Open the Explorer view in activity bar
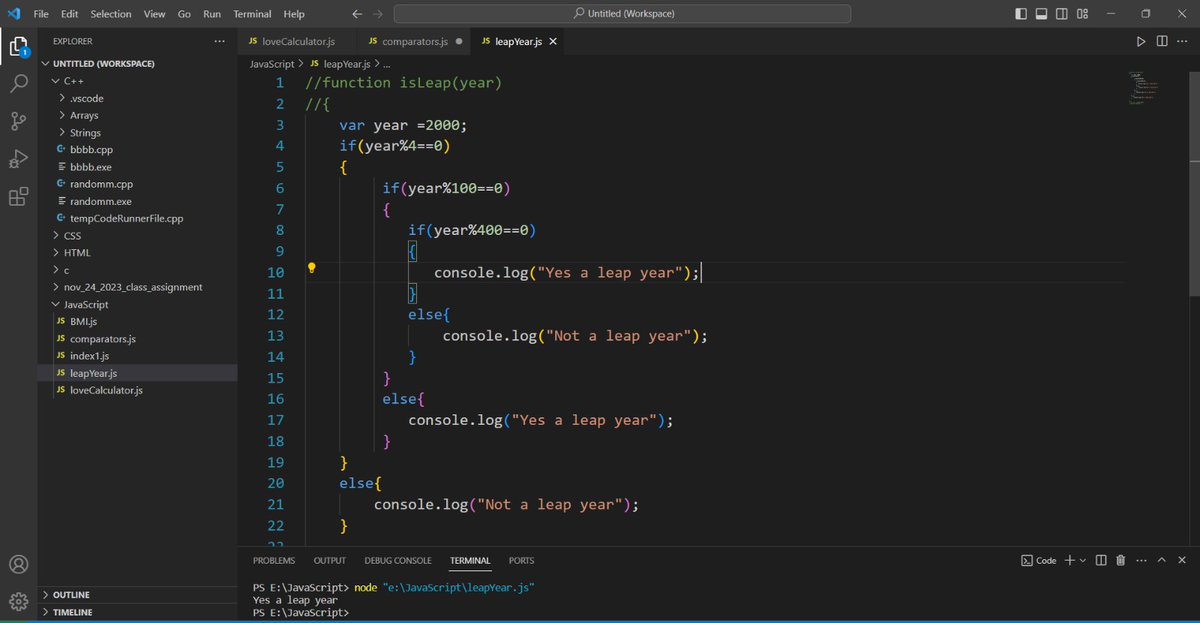Screen dimensions: 1200x623 point(18,46)
